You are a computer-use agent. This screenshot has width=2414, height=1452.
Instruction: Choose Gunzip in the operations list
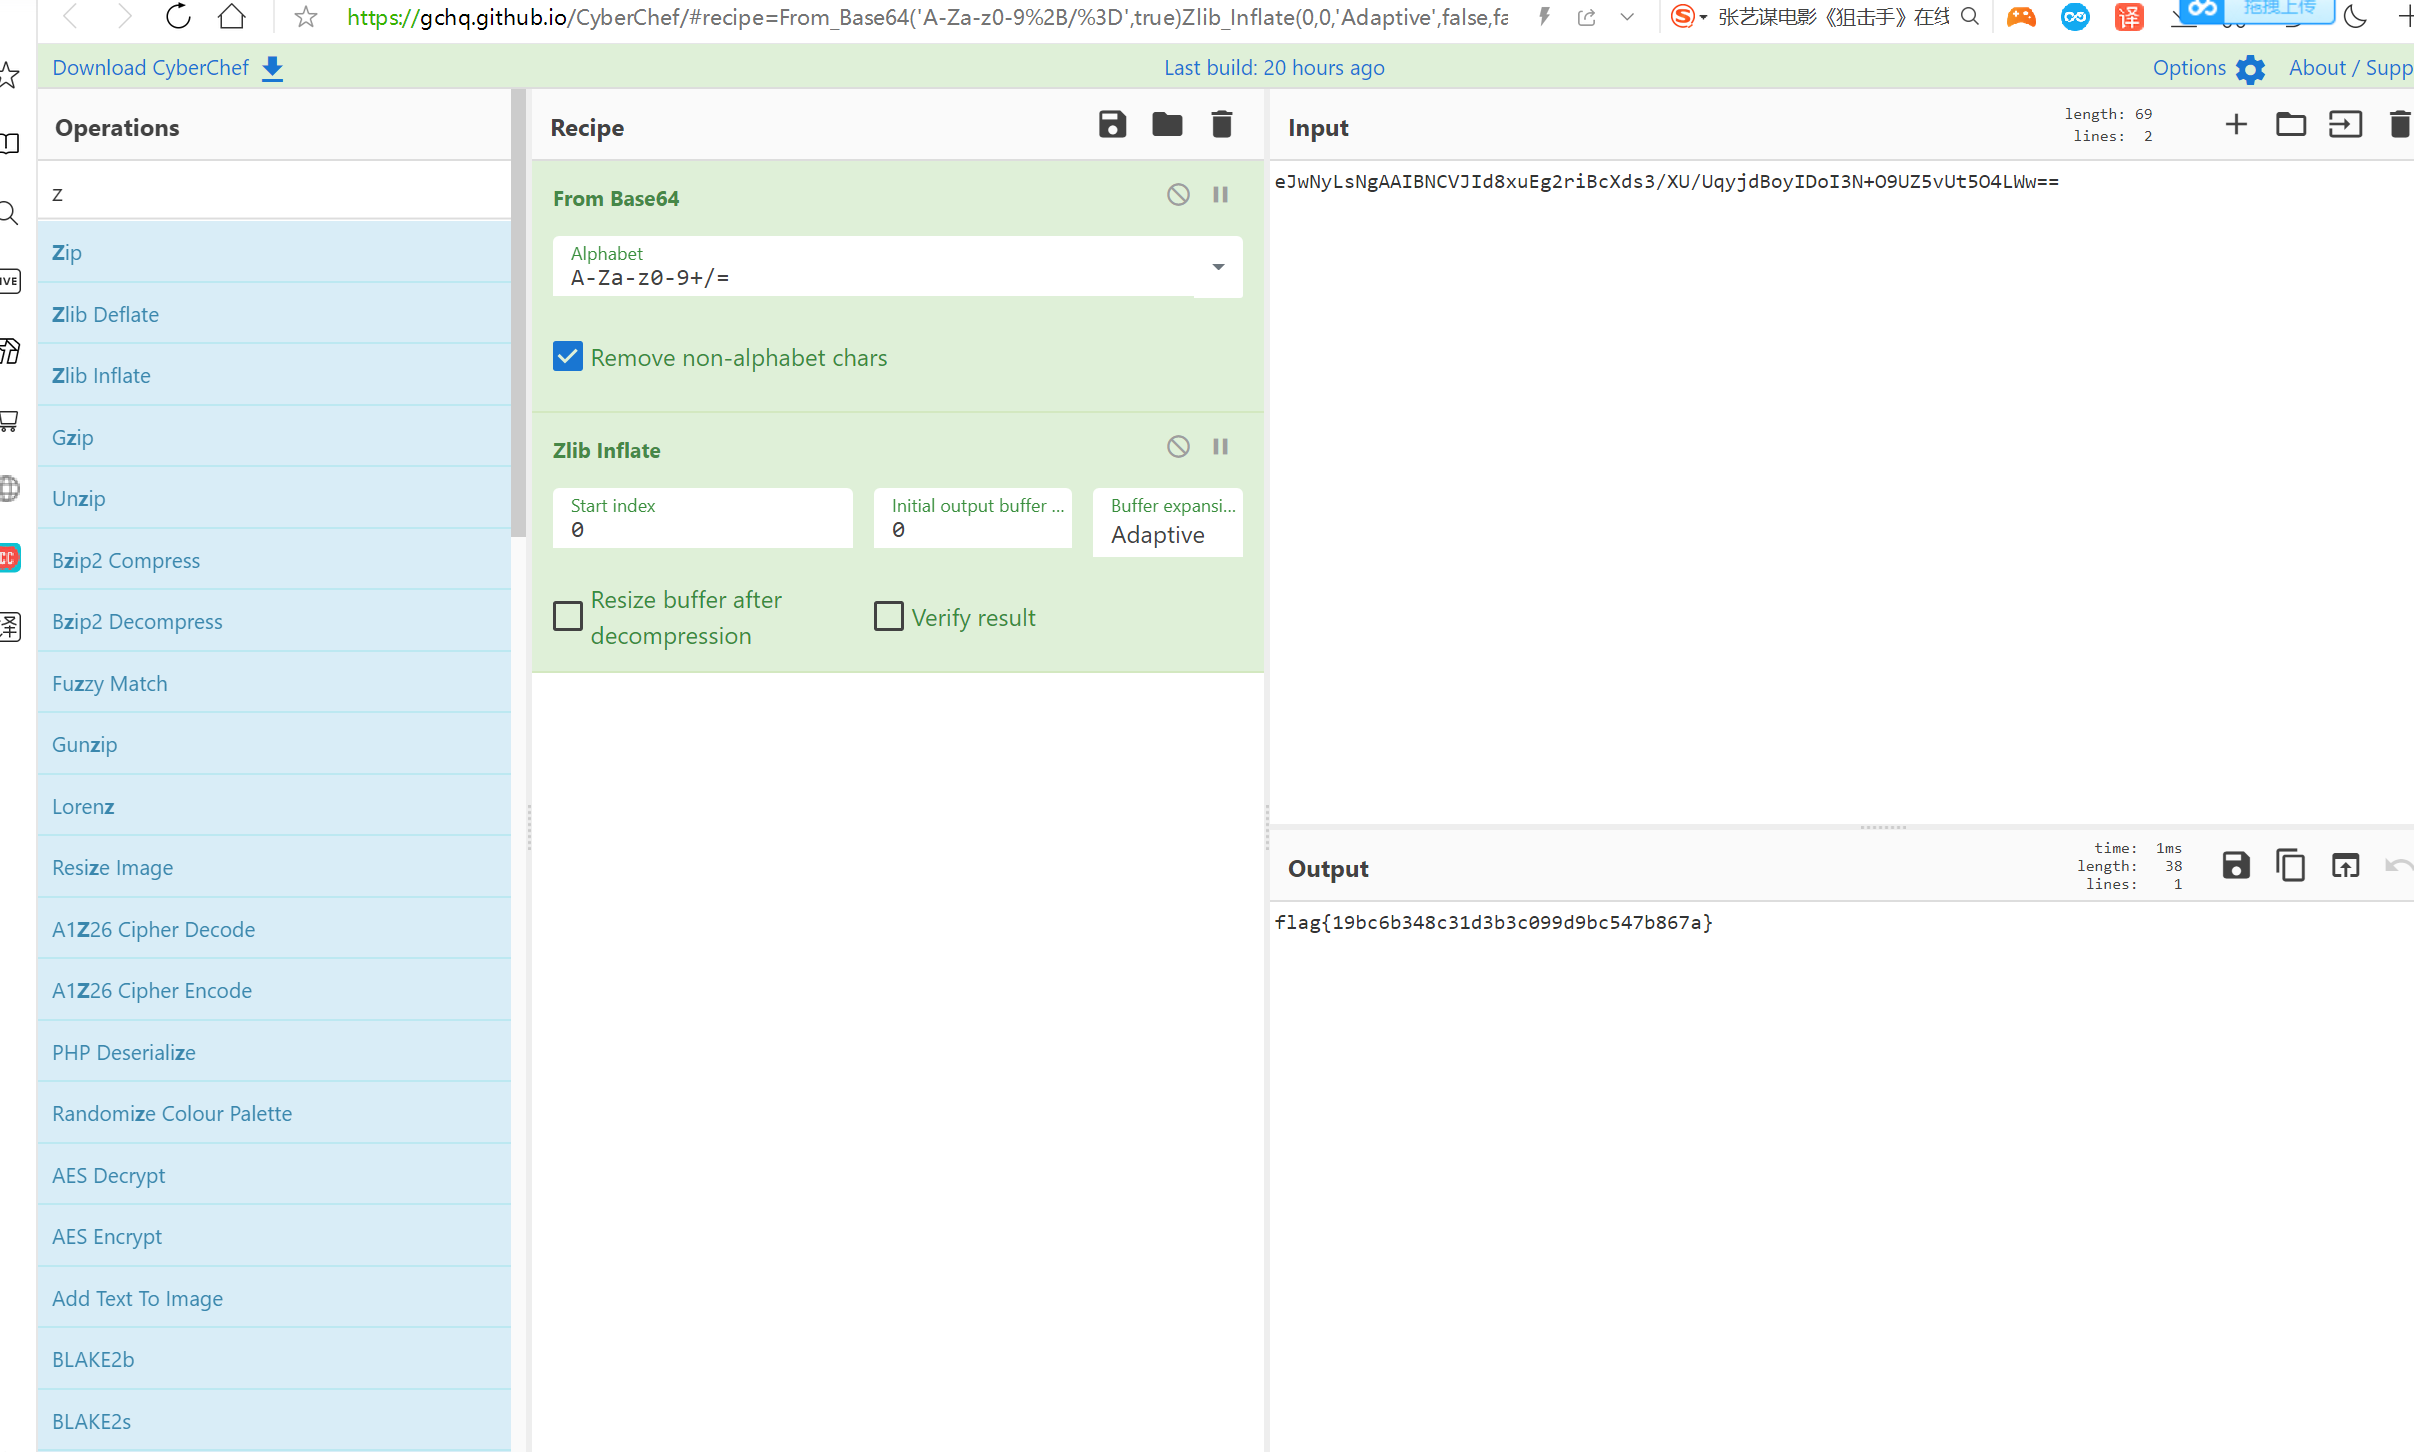tap(84, 745)
